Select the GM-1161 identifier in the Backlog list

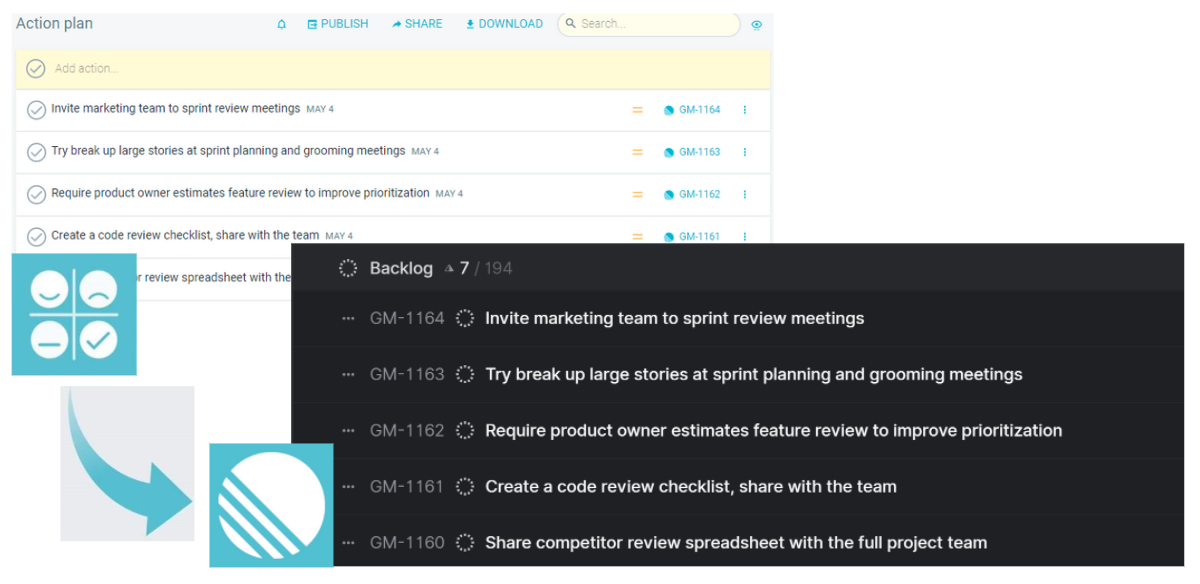coord(407,486)
